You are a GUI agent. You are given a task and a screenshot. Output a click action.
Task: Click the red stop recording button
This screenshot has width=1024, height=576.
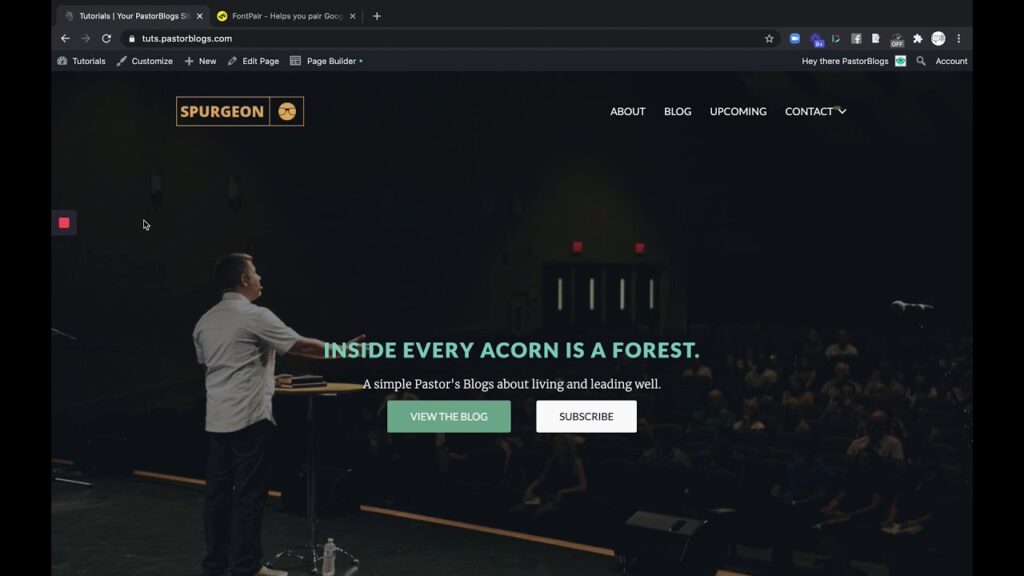point(64,223)
